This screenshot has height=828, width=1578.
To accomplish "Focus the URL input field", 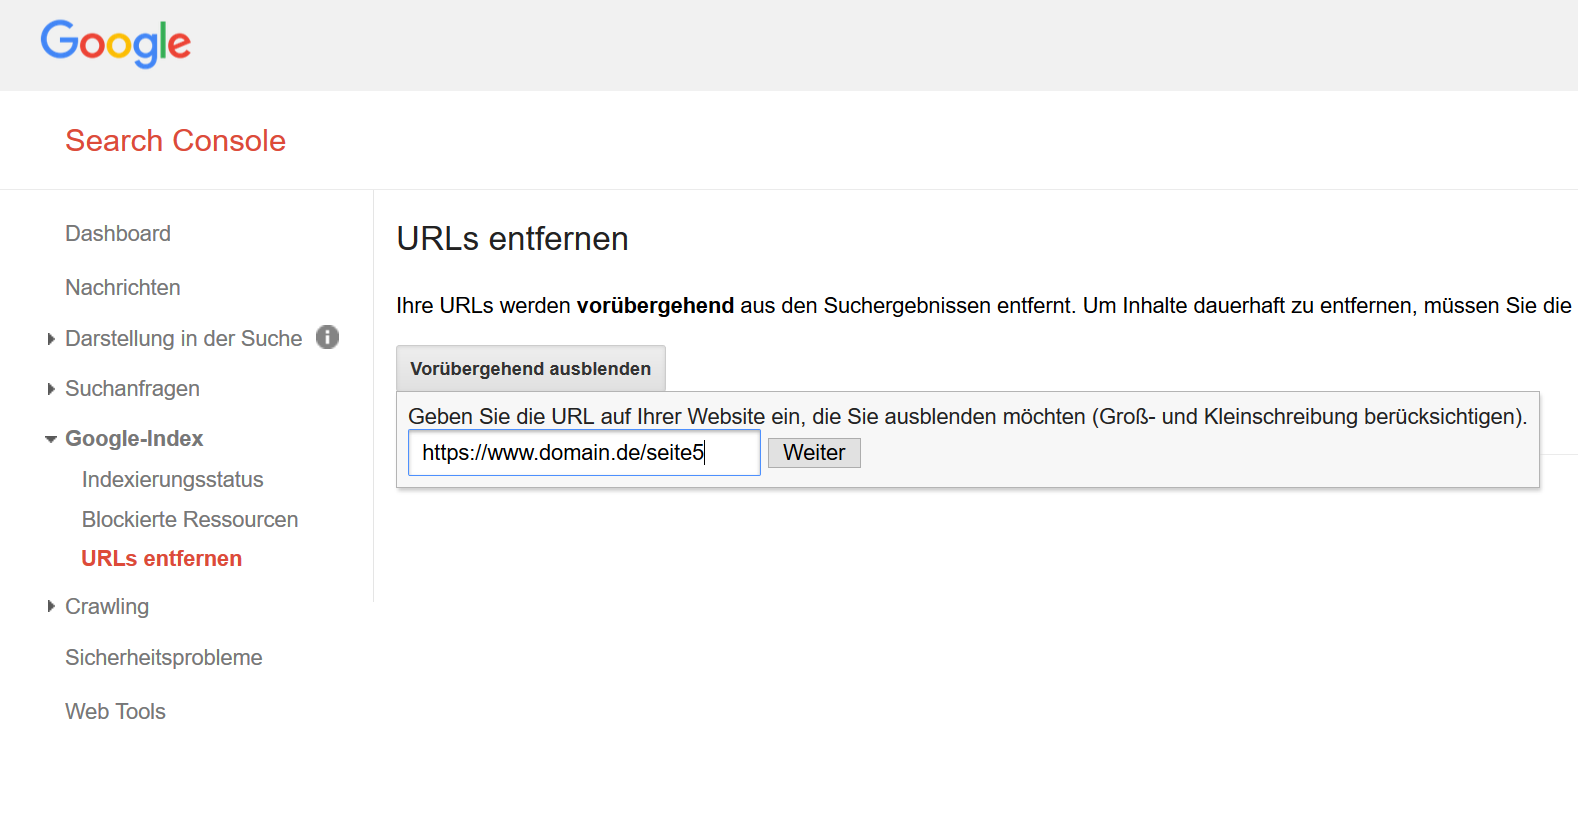I will [584, 453].
